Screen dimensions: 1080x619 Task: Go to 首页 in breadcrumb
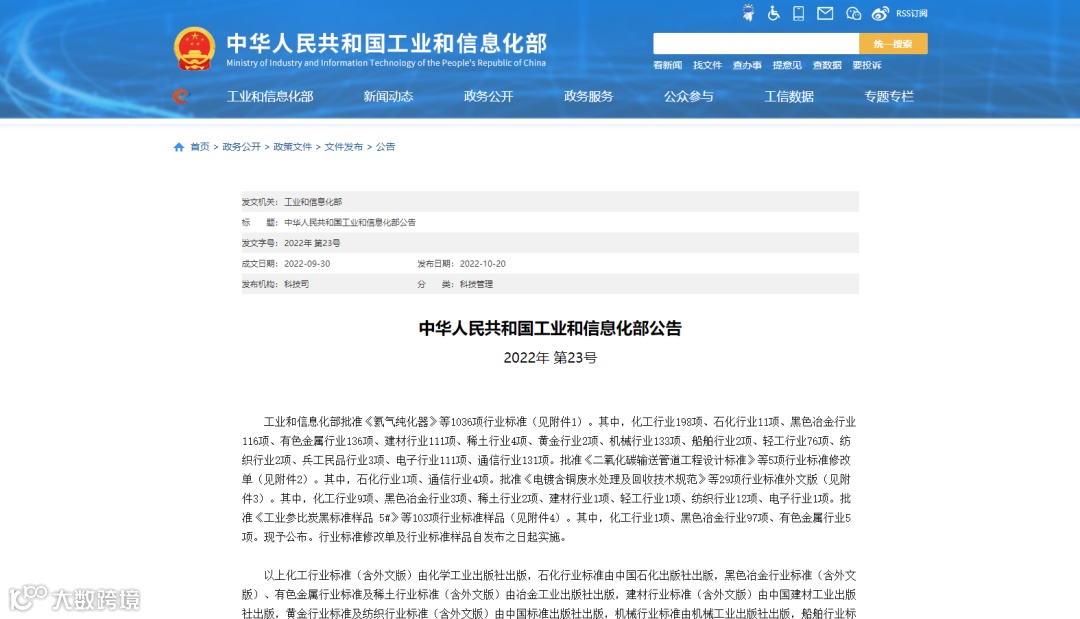[x=200, y=147]
